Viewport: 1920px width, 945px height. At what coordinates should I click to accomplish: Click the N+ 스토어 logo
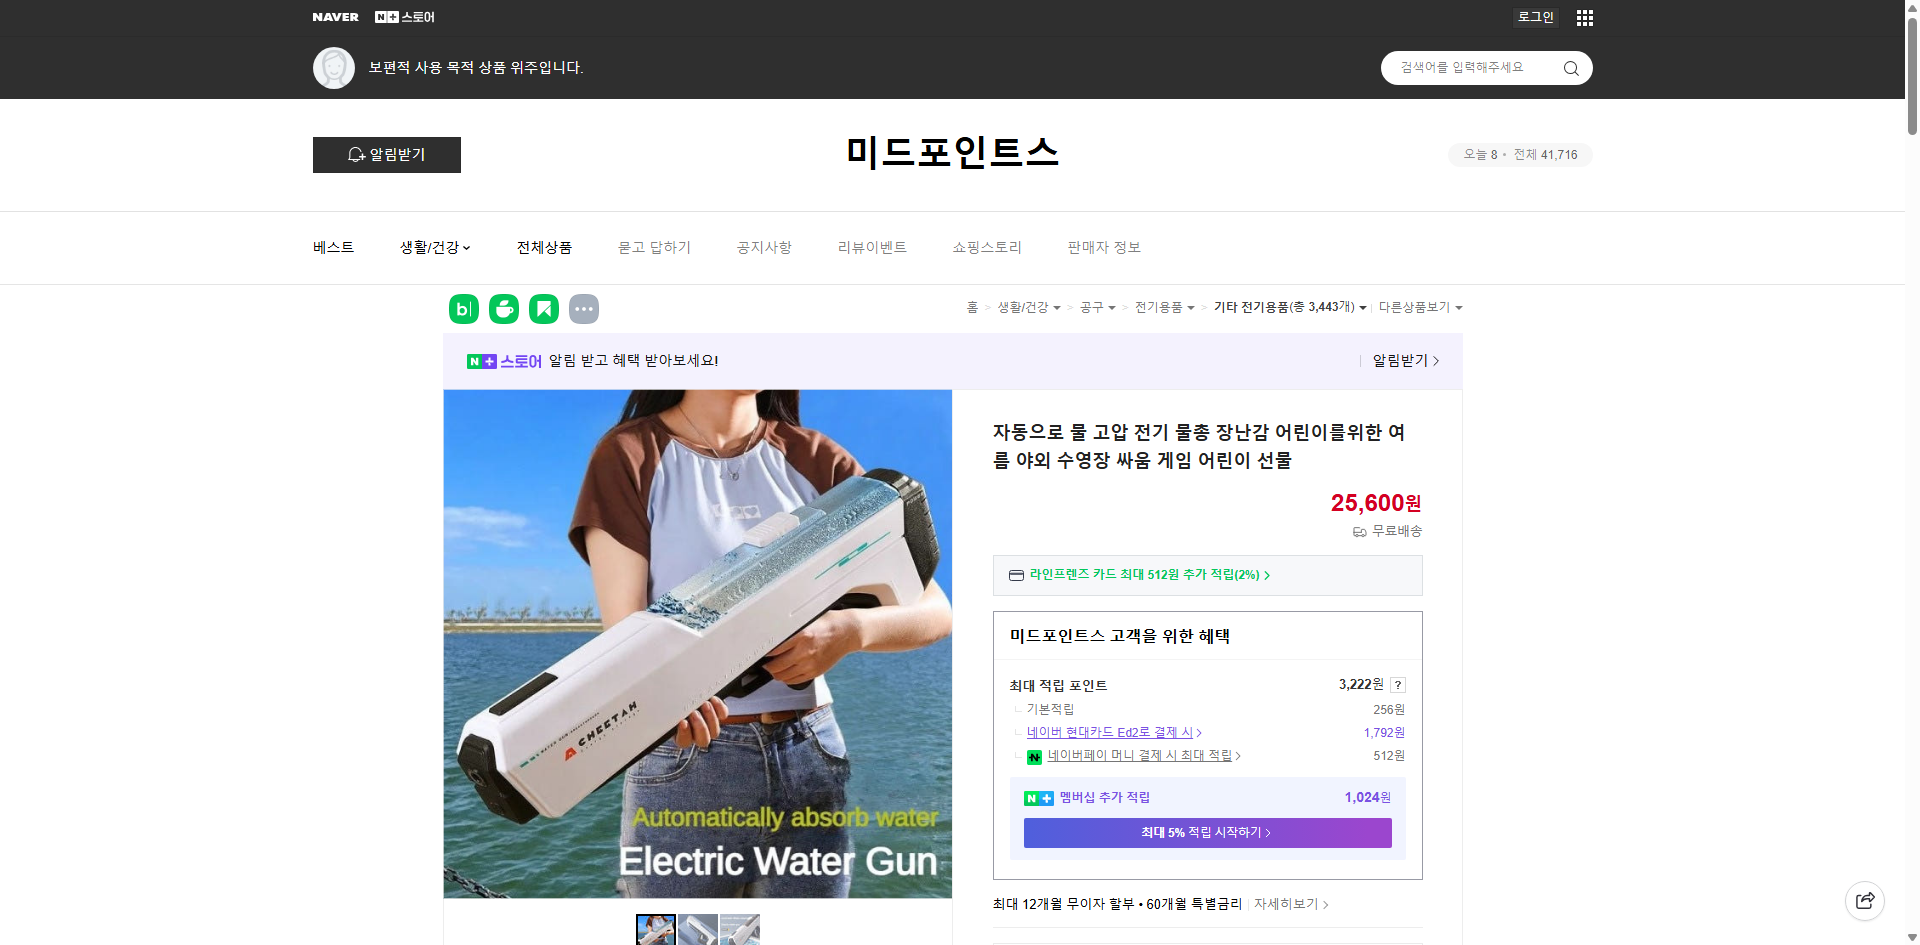403,16
